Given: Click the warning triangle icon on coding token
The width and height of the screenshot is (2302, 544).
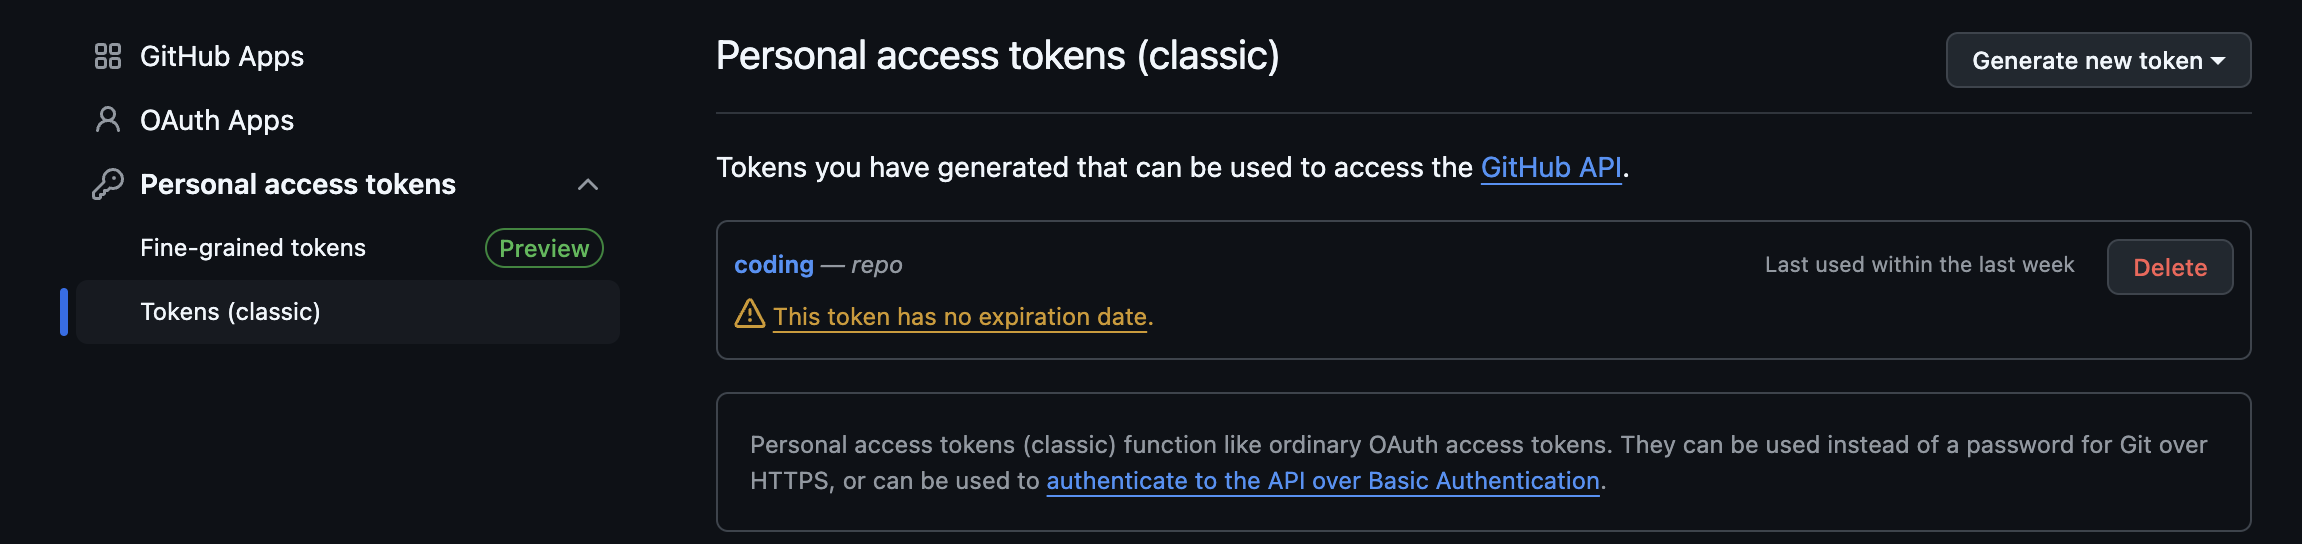Looking at the screenshot, I should click(749, 315).
